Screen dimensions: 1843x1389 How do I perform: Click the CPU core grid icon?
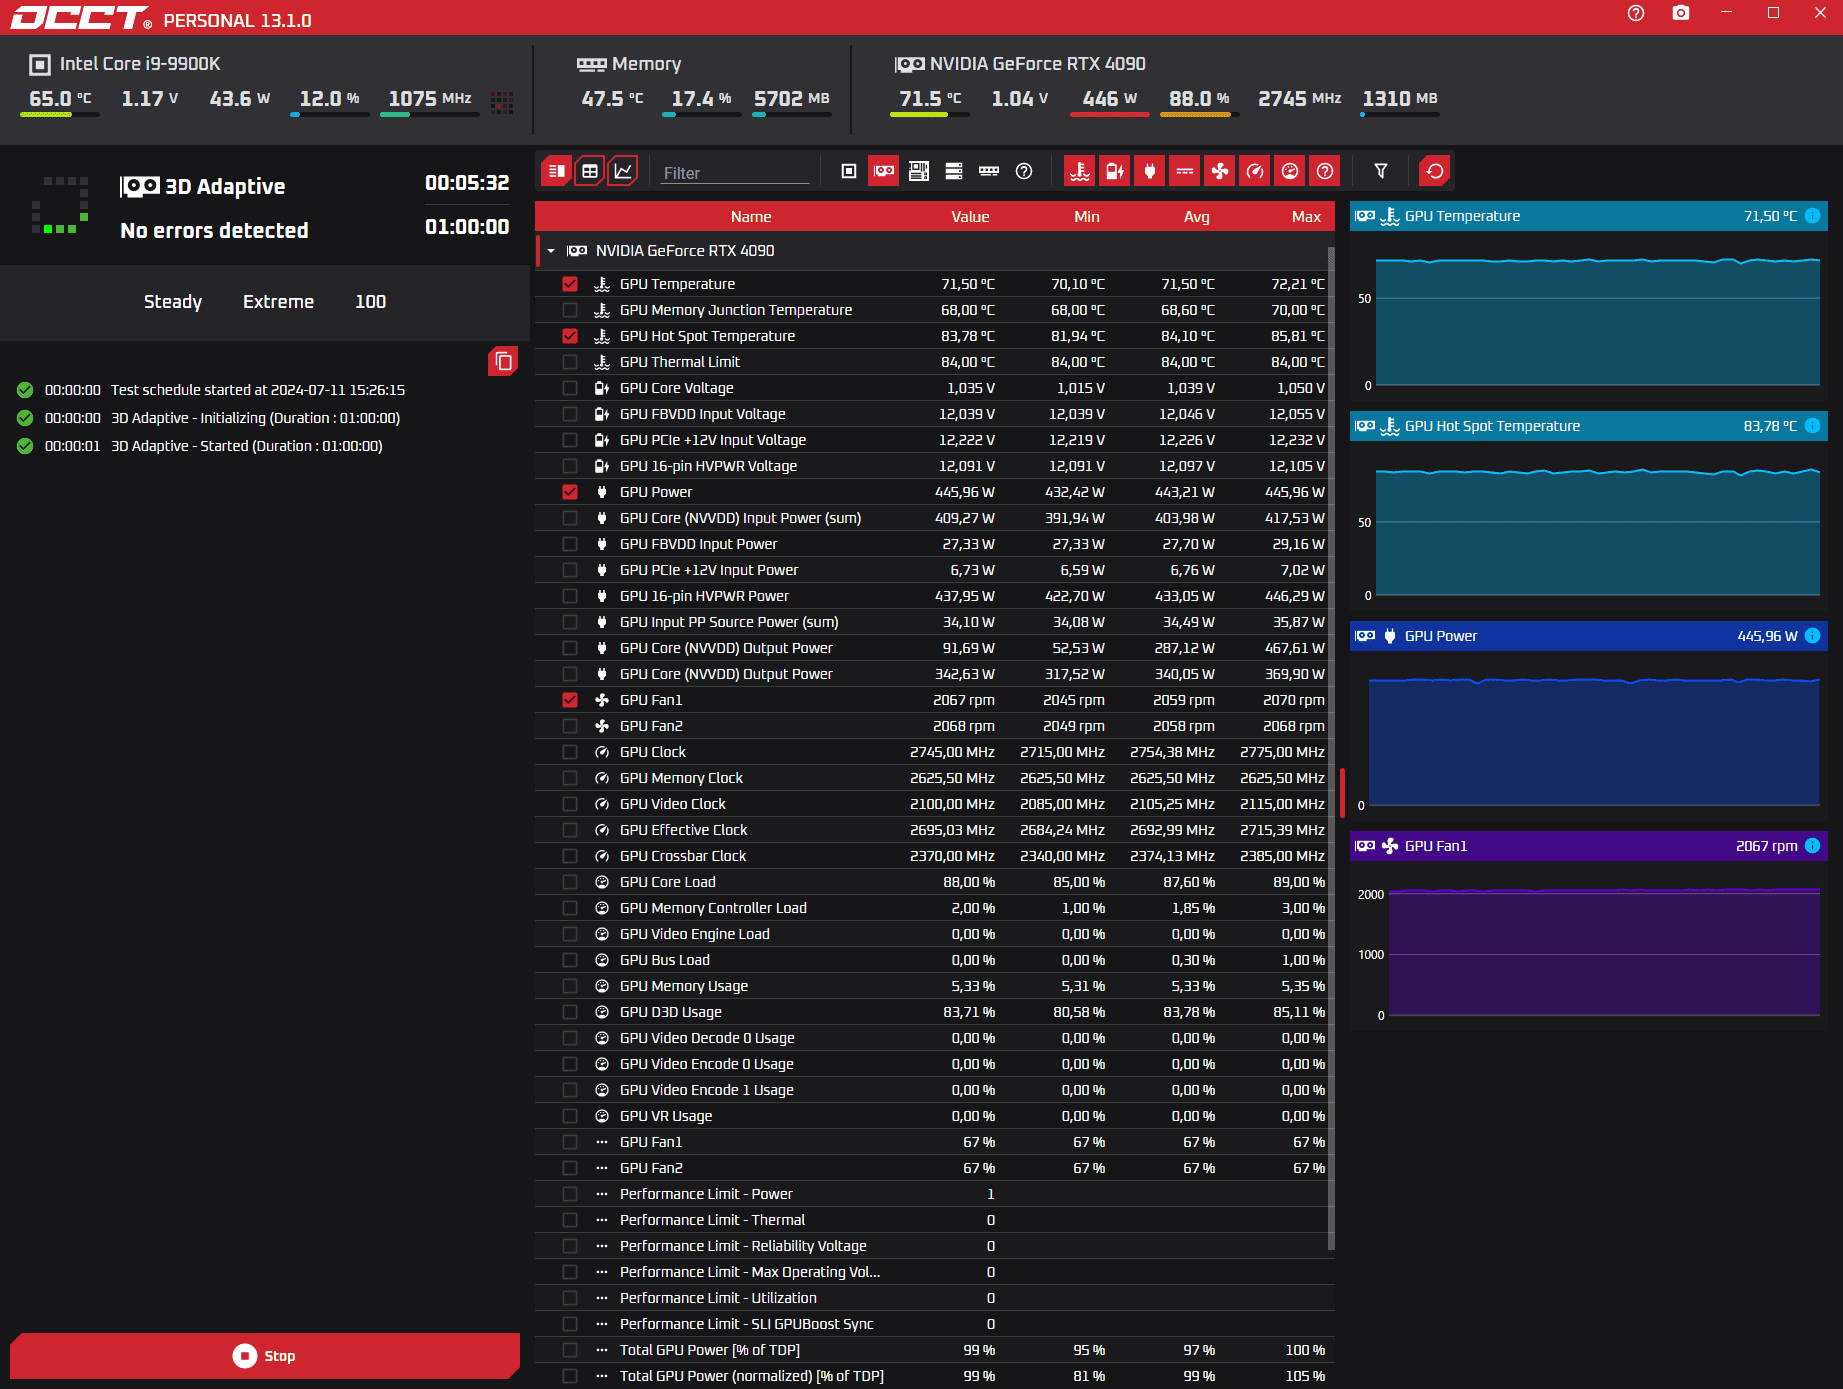(x=502, y=101)
